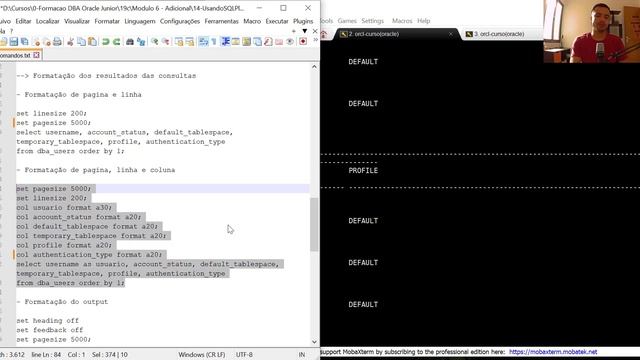Open the ? help menu
Viewport: 640px width, 360px height.
click(11, 31)
